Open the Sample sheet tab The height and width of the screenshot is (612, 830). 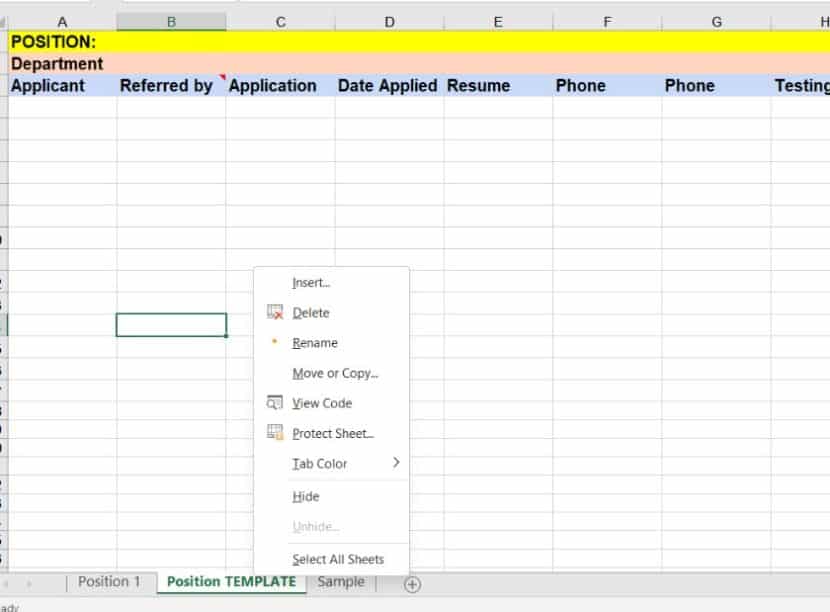340,582
